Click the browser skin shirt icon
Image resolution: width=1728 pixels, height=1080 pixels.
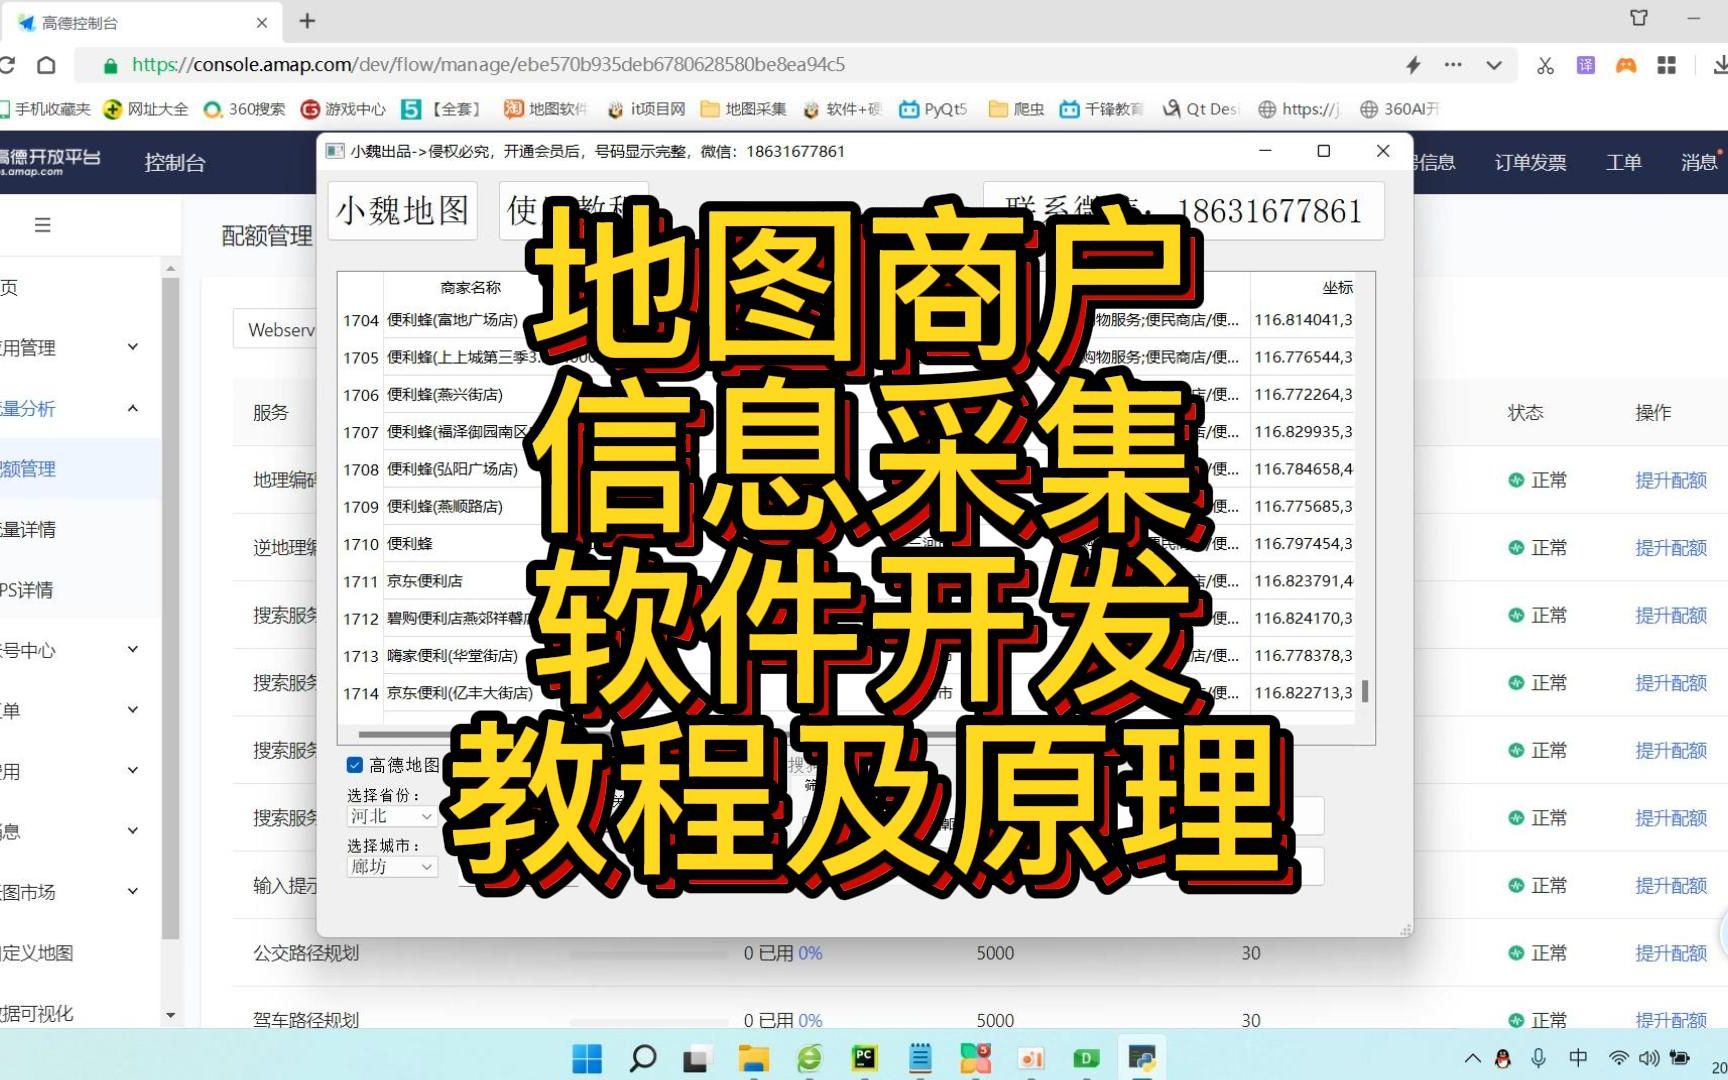click(1639, 18)
